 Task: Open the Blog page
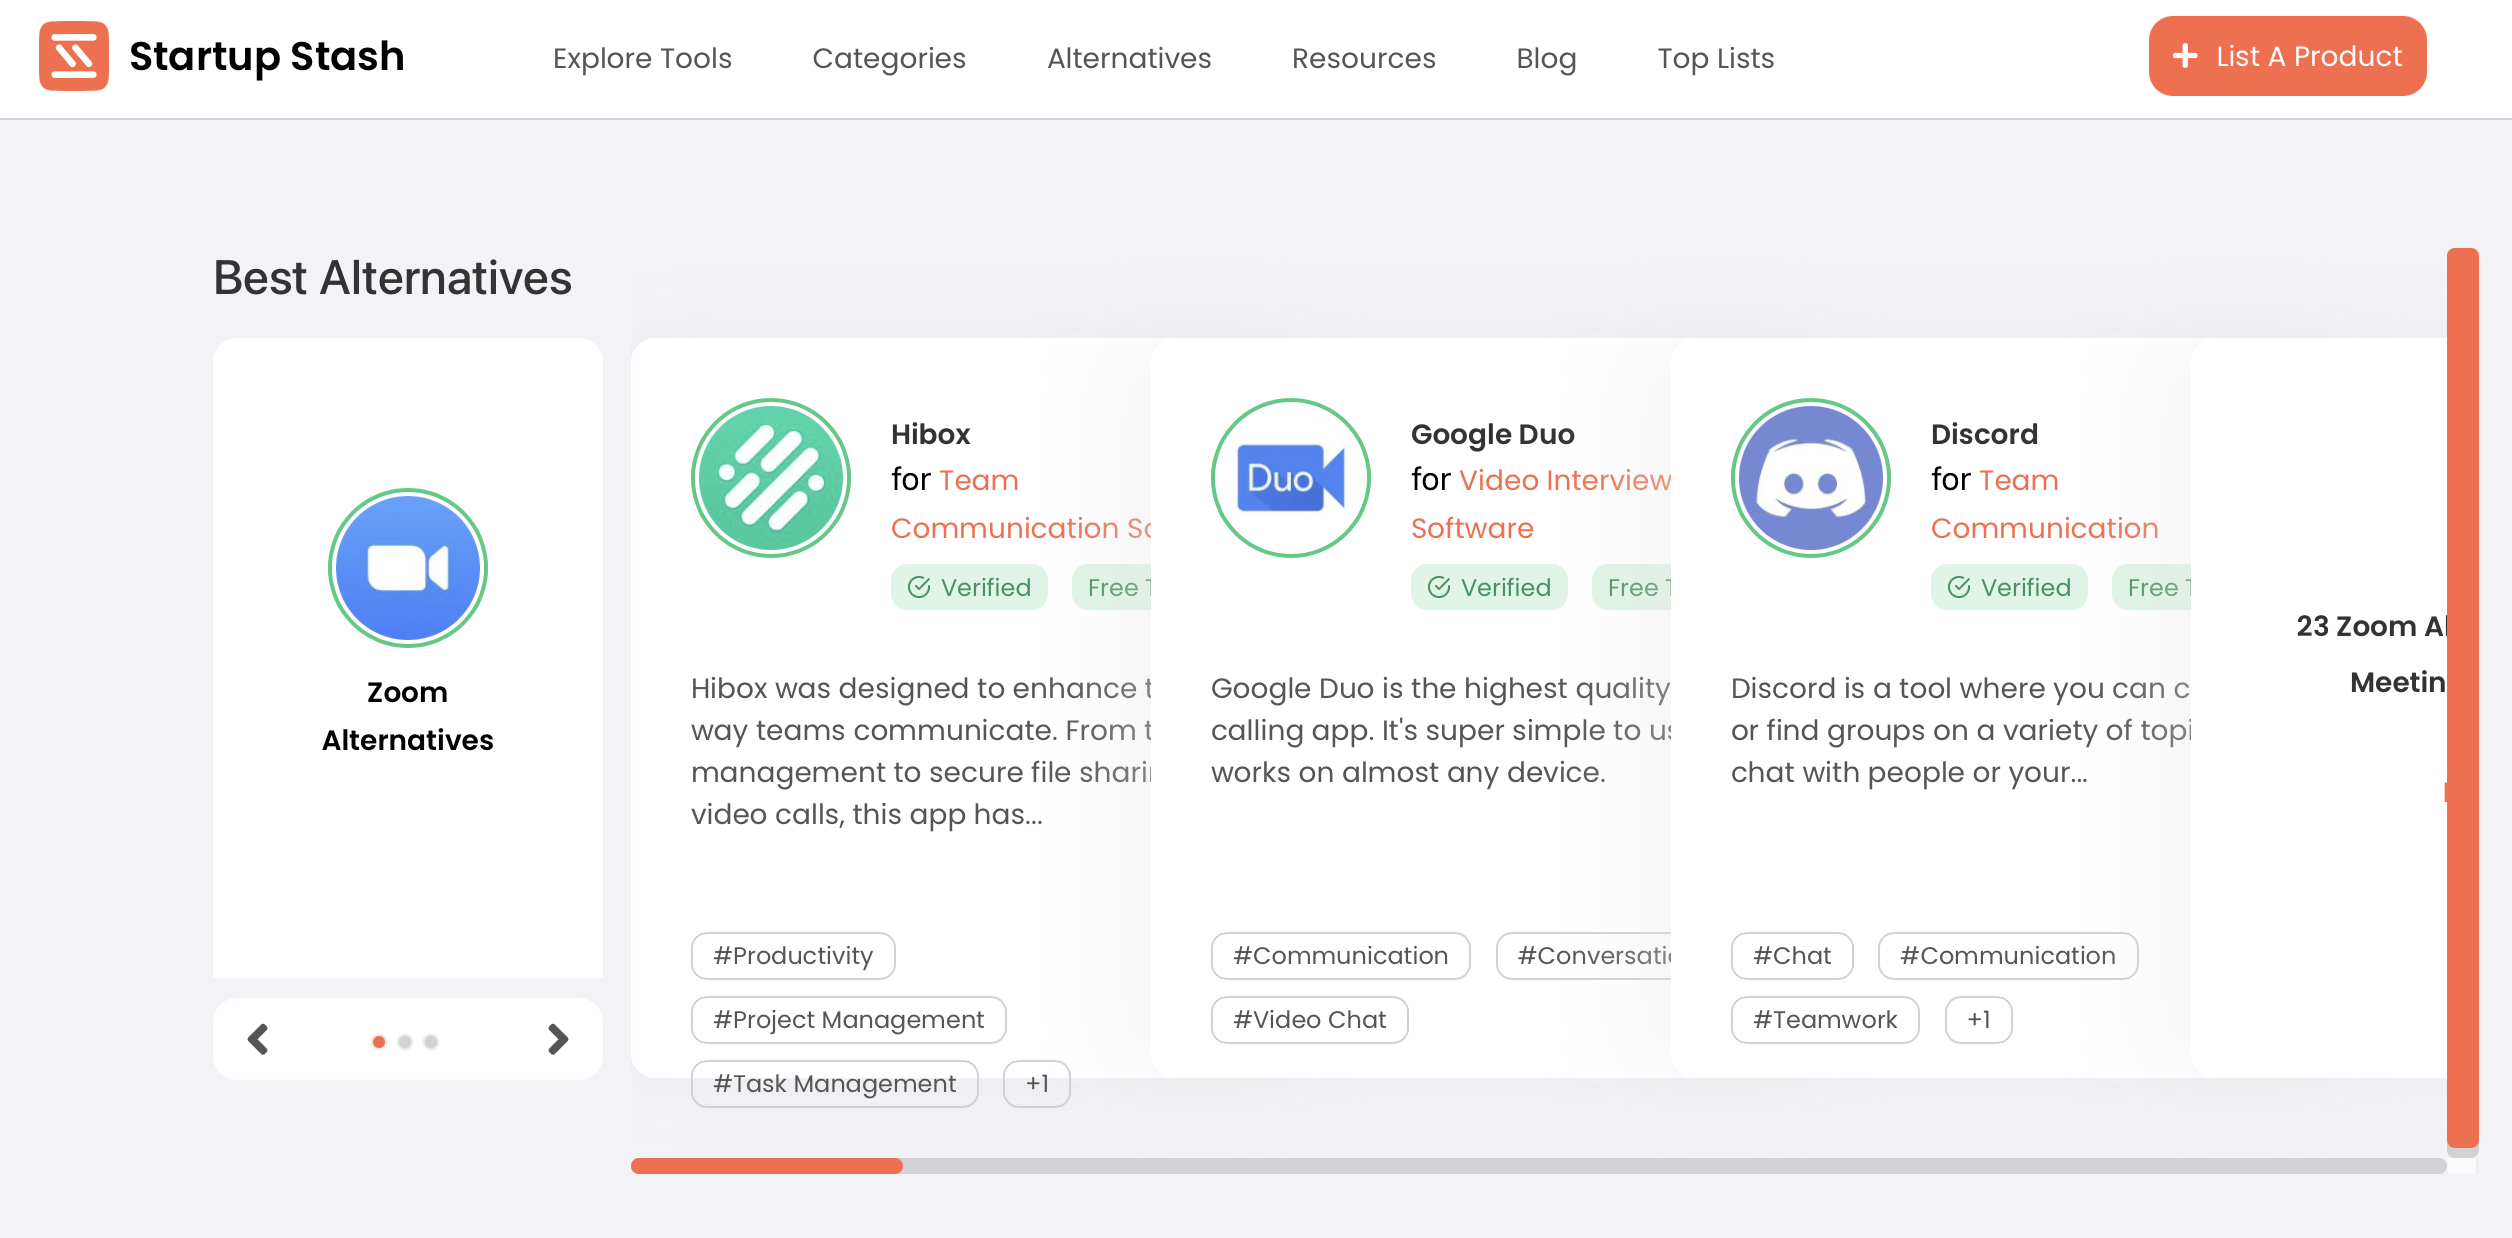(x=1546, y=58)
